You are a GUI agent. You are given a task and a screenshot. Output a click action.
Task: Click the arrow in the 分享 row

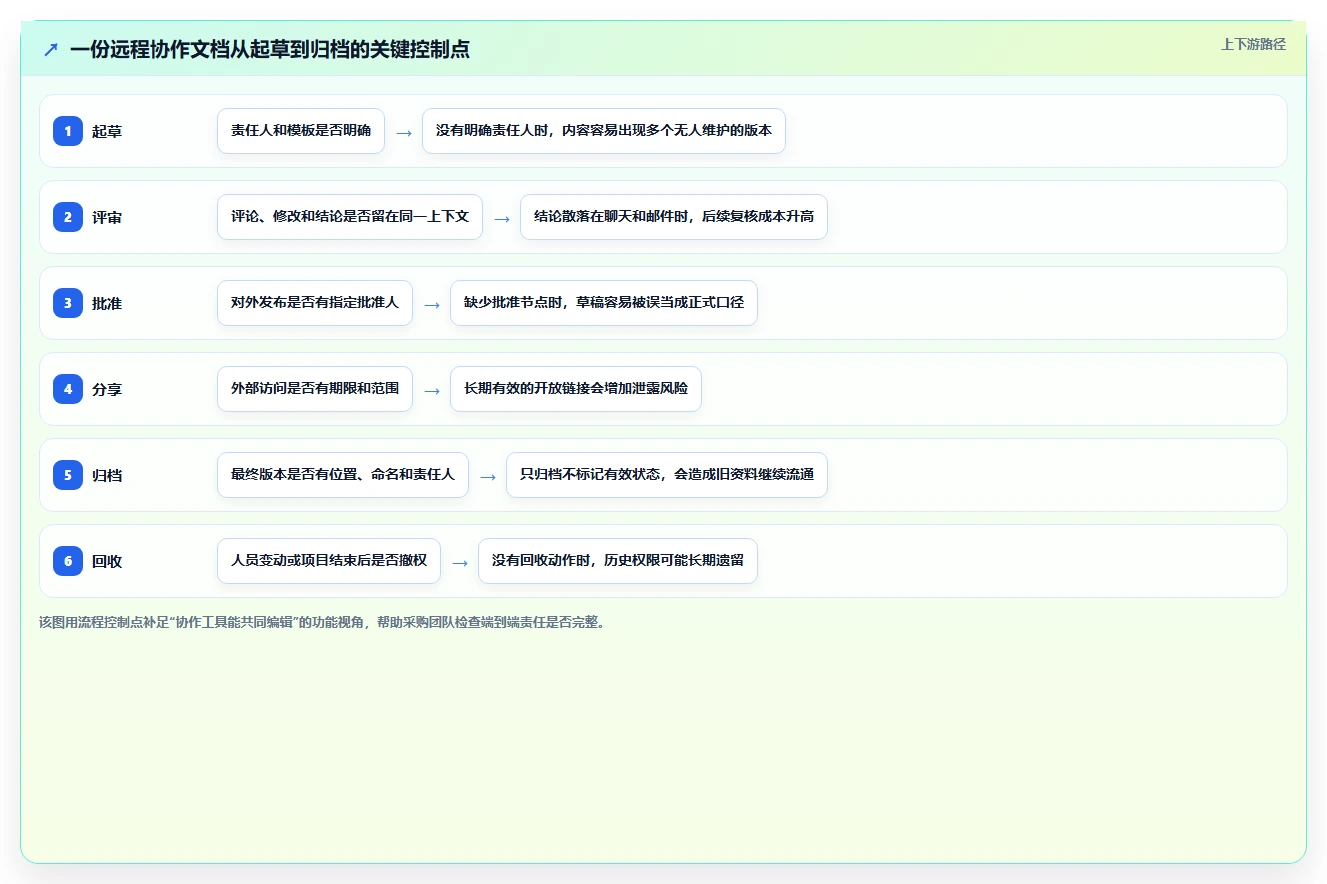click(x=432, y=390)
